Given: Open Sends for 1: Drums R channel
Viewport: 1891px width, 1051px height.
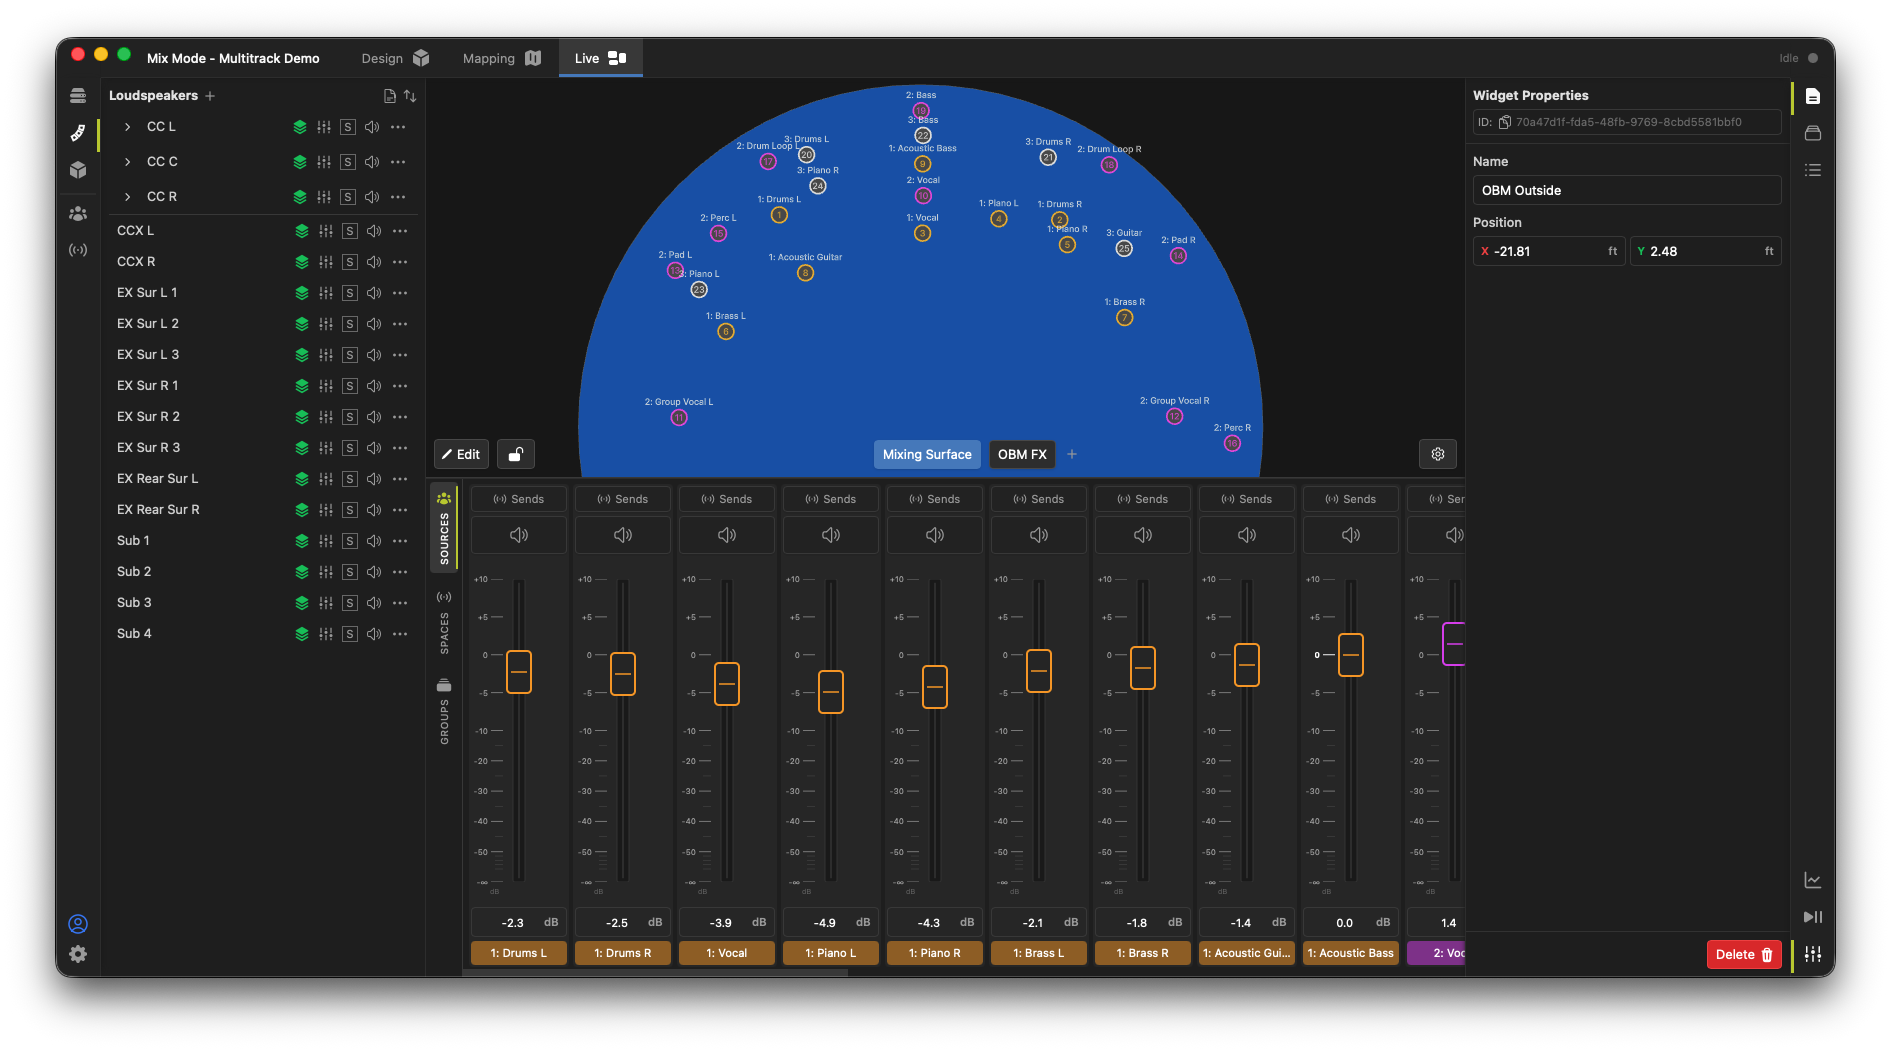Looking at the screenshot, I should (x=623, y=499).
